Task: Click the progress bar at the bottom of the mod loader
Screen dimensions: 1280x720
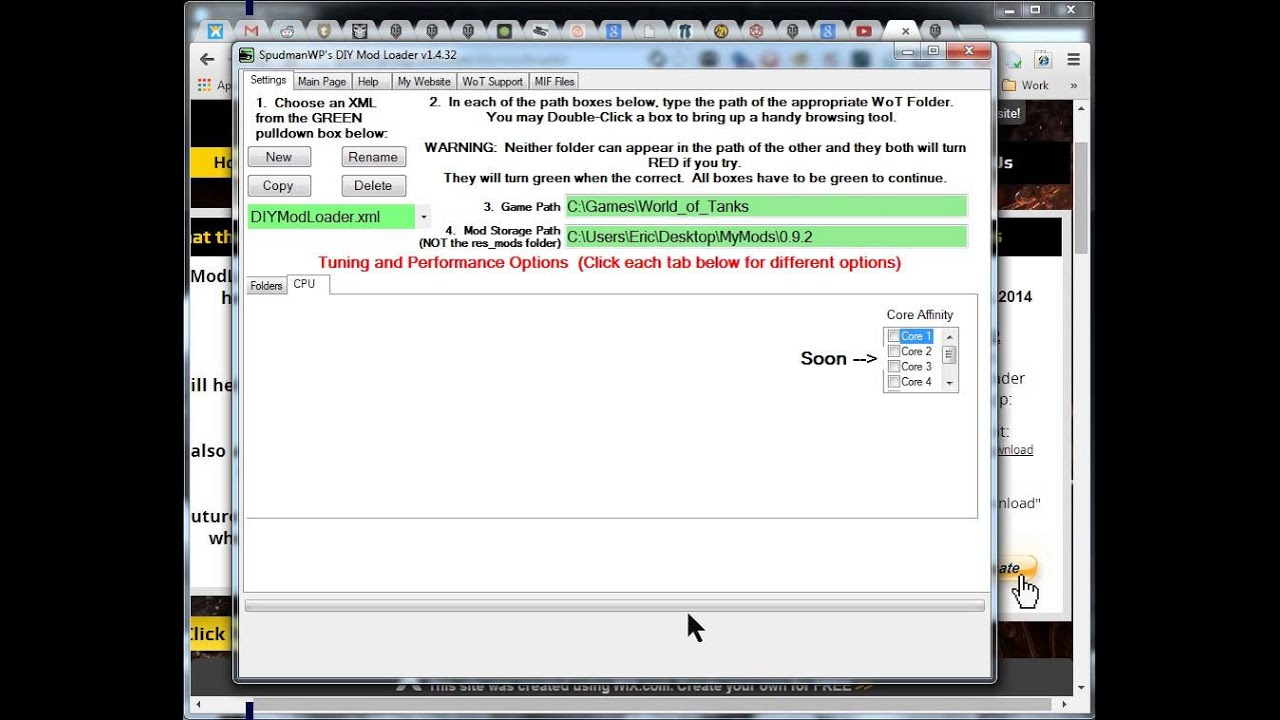Action: tap(614, 606)
